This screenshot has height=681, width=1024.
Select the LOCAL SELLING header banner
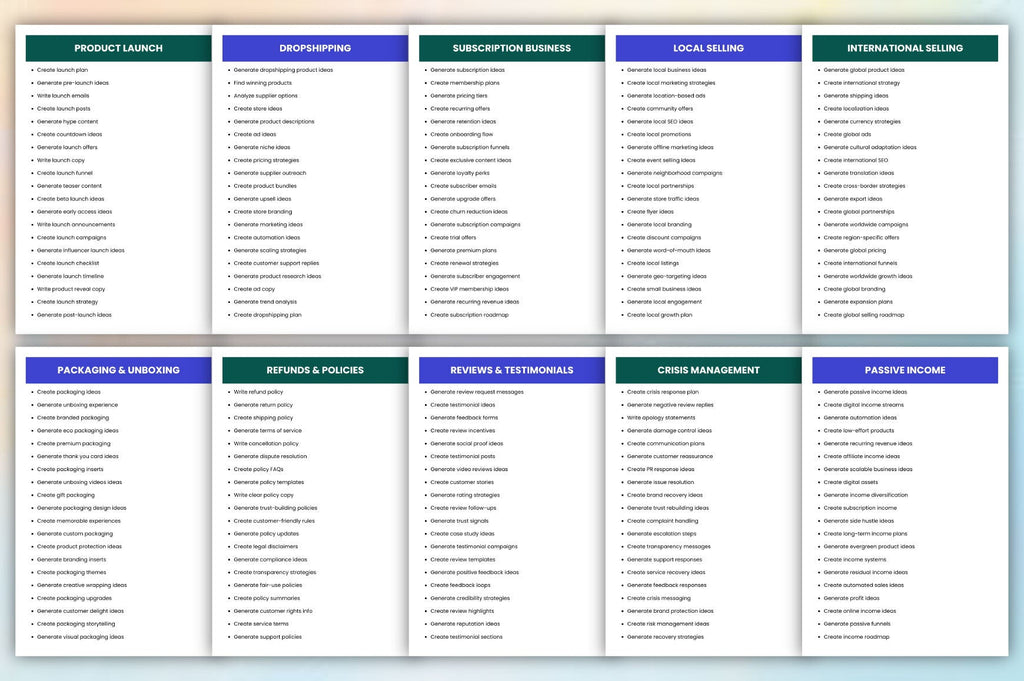(708, 48)
